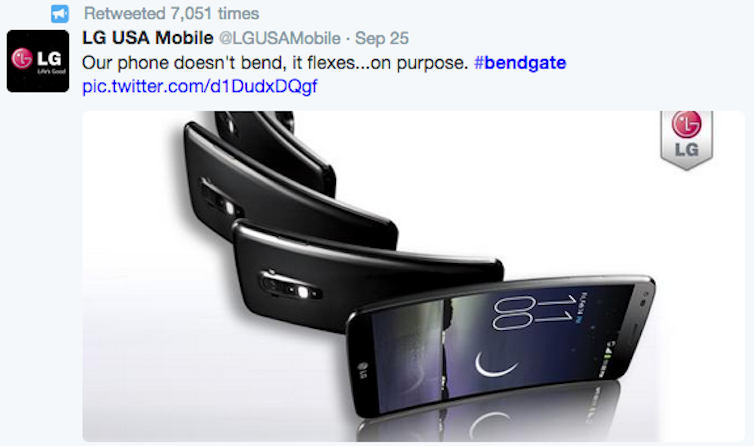
Task: Click the @LGUSAMobile handle
Action: (280, 38)
